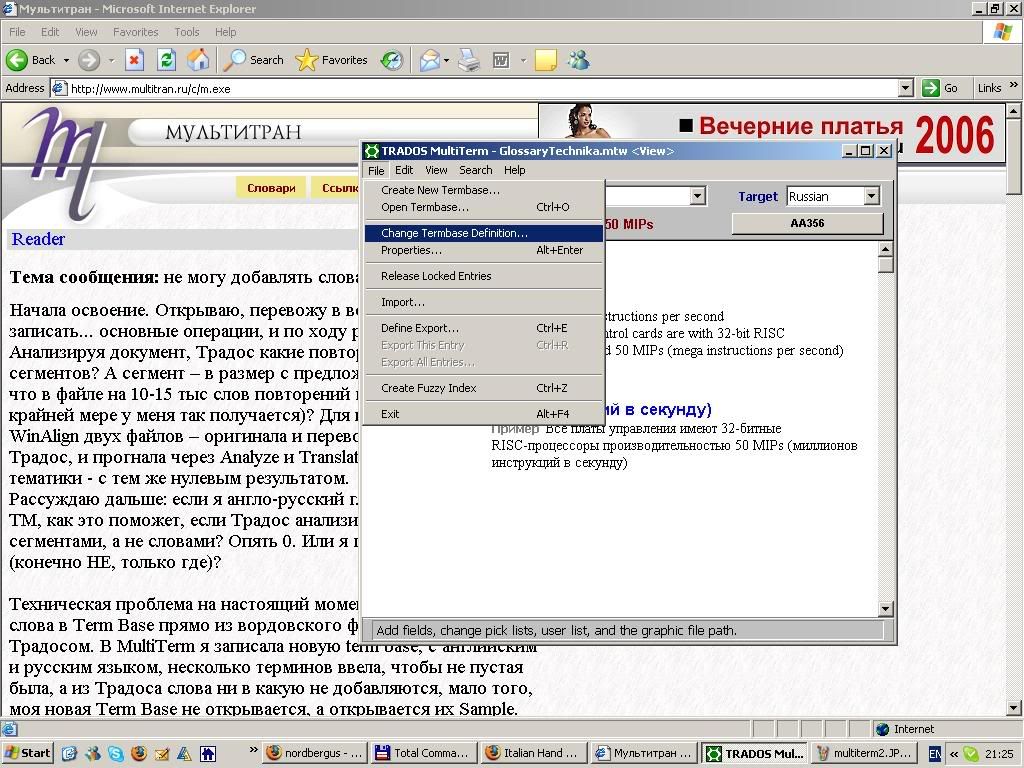The height and width of the screenshot is (768, 1024).
Task: Click the TRADOS MultiTerm title bar icon
Action: point(372,151)
